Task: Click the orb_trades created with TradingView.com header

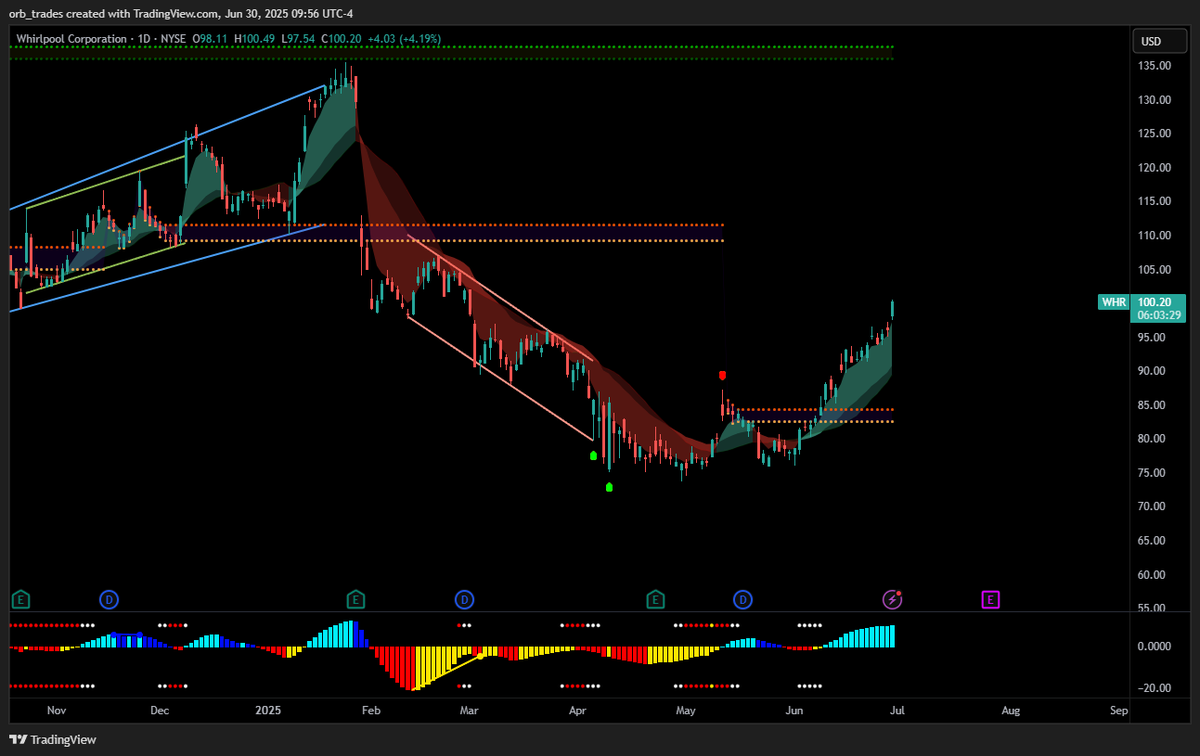Action: click(181, 13)
